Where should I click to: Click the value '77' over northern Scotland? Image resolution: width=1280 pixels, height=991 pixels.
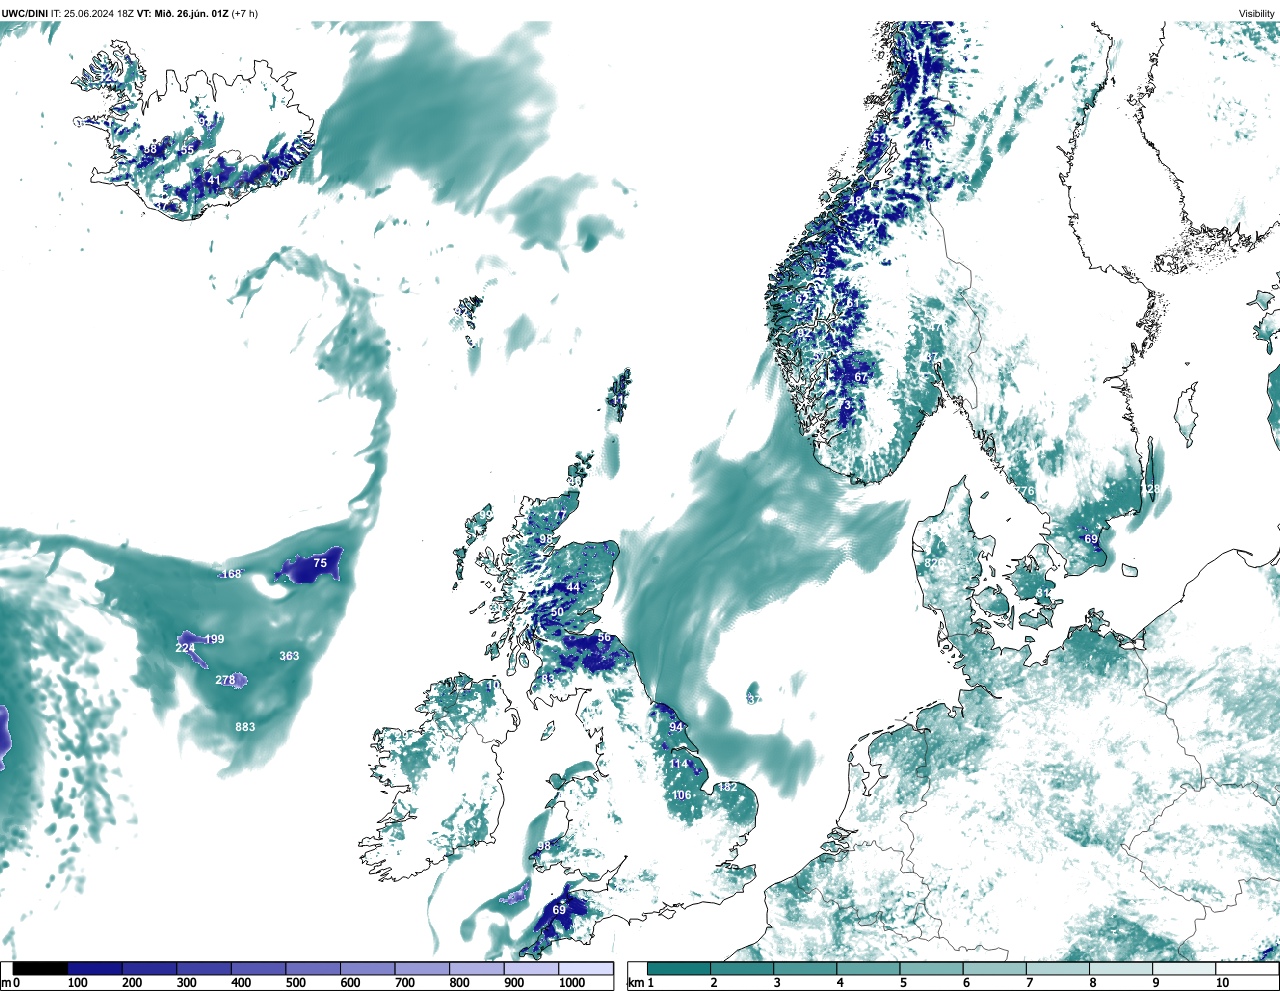(x=560, y=515)
